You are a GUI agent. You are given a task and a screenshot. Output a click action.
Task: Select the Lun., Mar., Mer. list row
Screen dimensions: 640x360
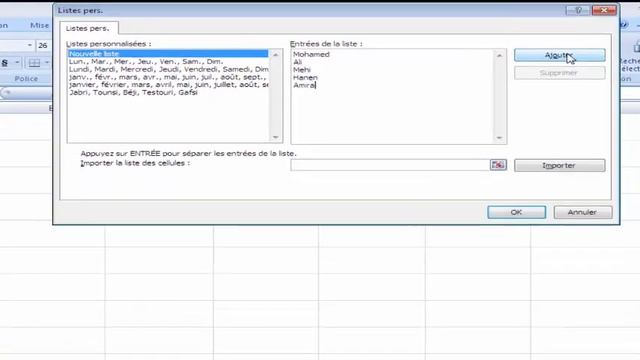point(168,61)
